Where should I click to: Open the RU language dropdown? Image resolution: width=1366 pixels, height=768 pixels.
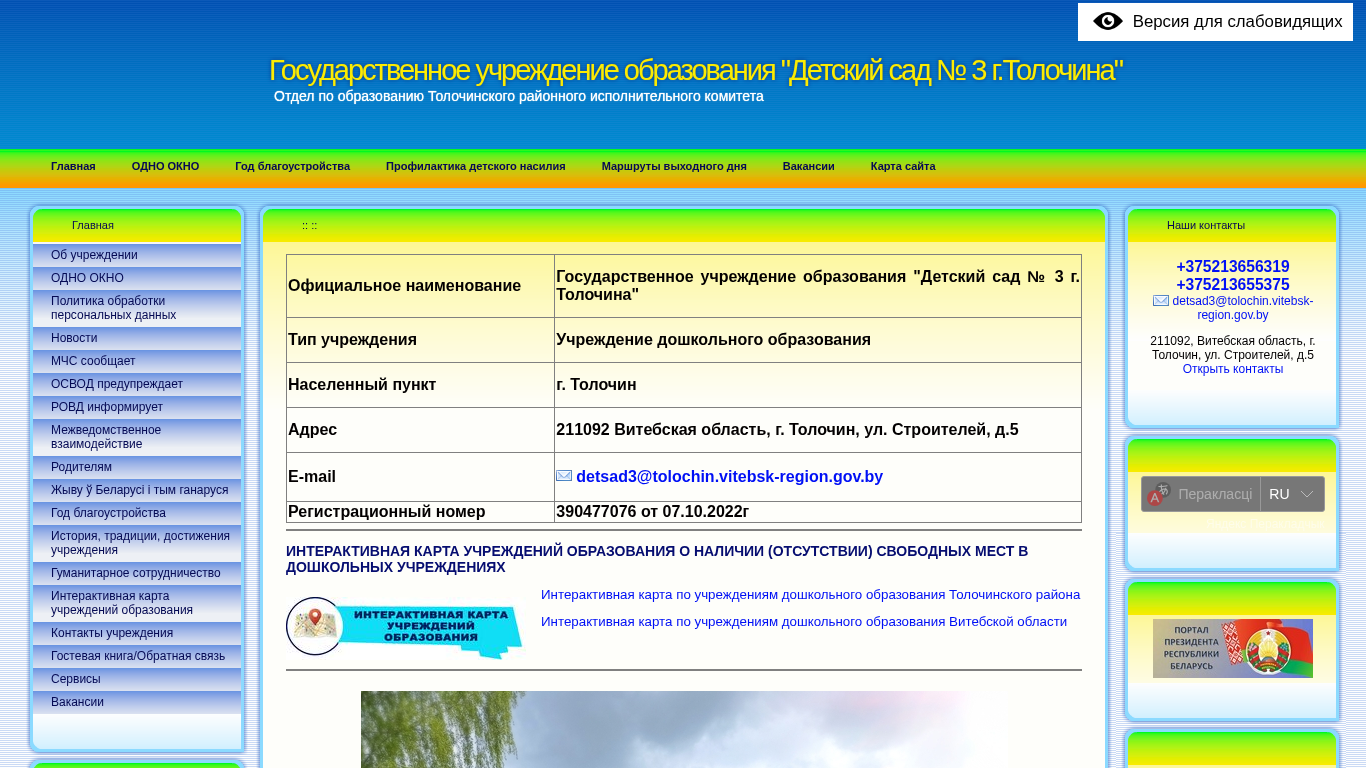(x=1292, y=494)
